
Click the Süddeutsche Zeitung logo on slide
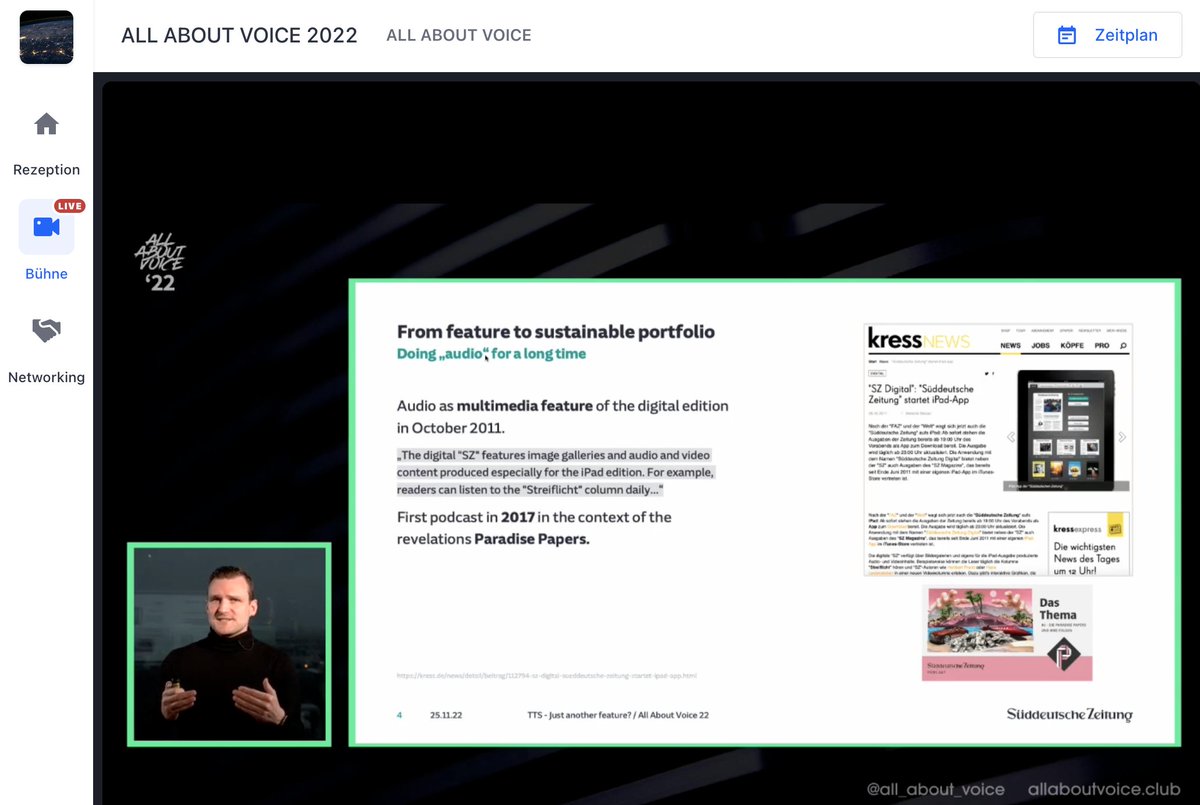click(x=1070, y=714)
